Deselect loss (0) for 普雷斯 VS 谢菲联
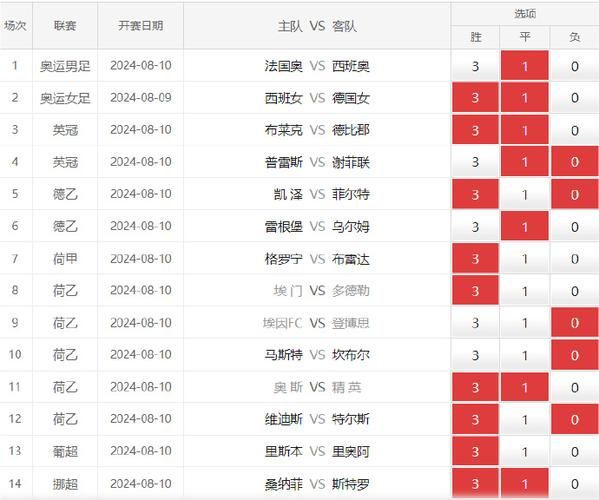The width and height of the screenshot is (599, 500). click(575, 162)
